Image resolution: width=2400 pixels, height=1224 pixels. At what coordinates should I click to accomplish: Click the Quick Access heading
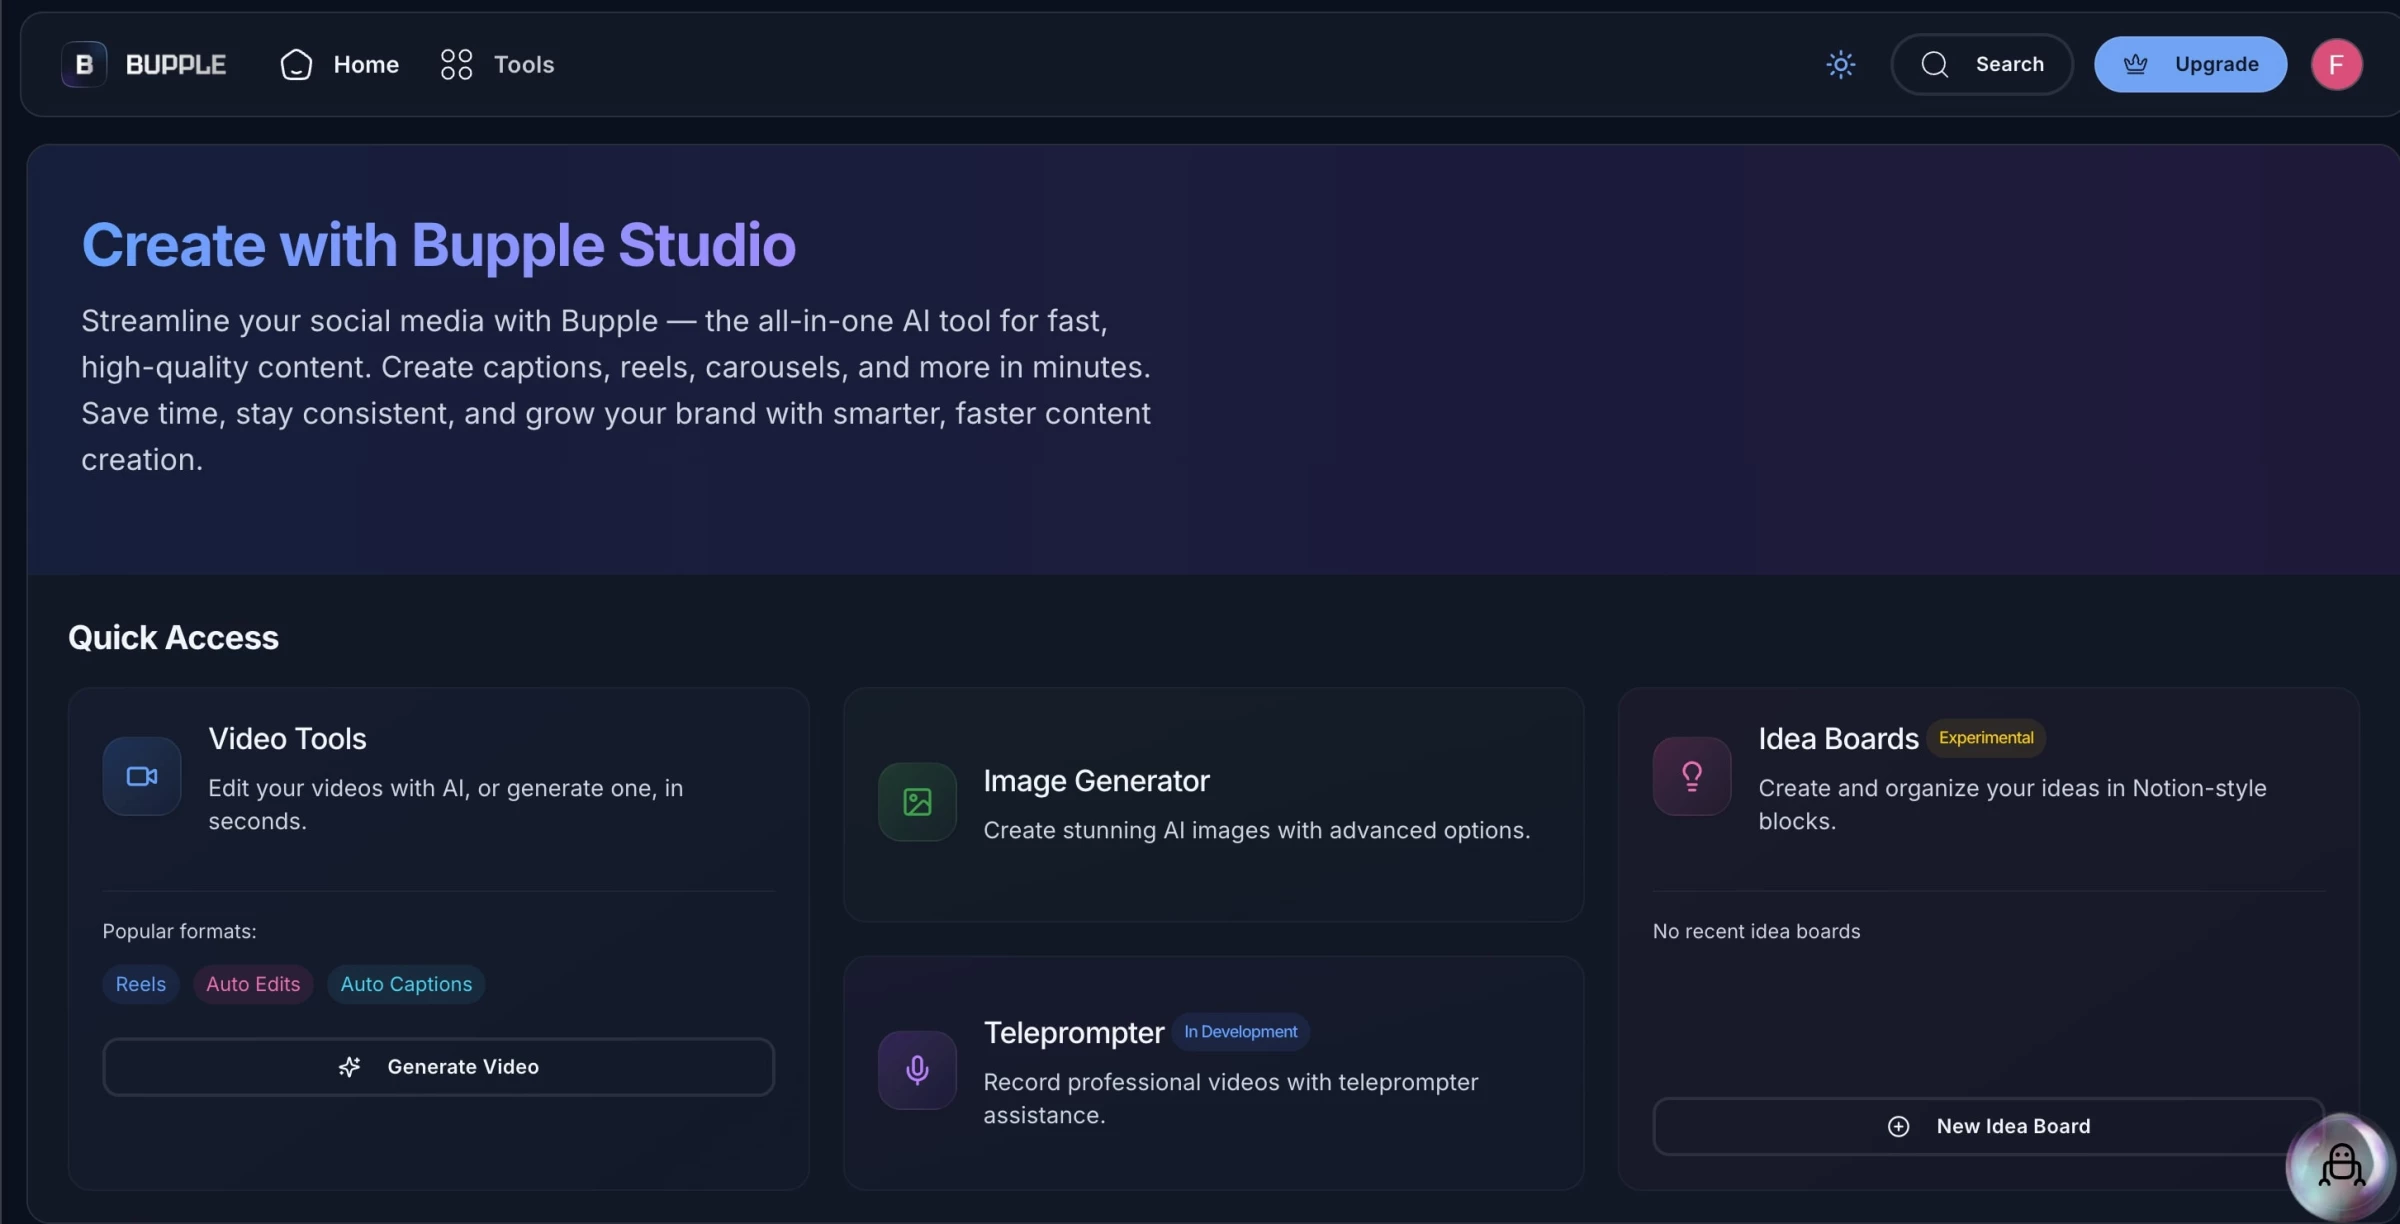173,638
